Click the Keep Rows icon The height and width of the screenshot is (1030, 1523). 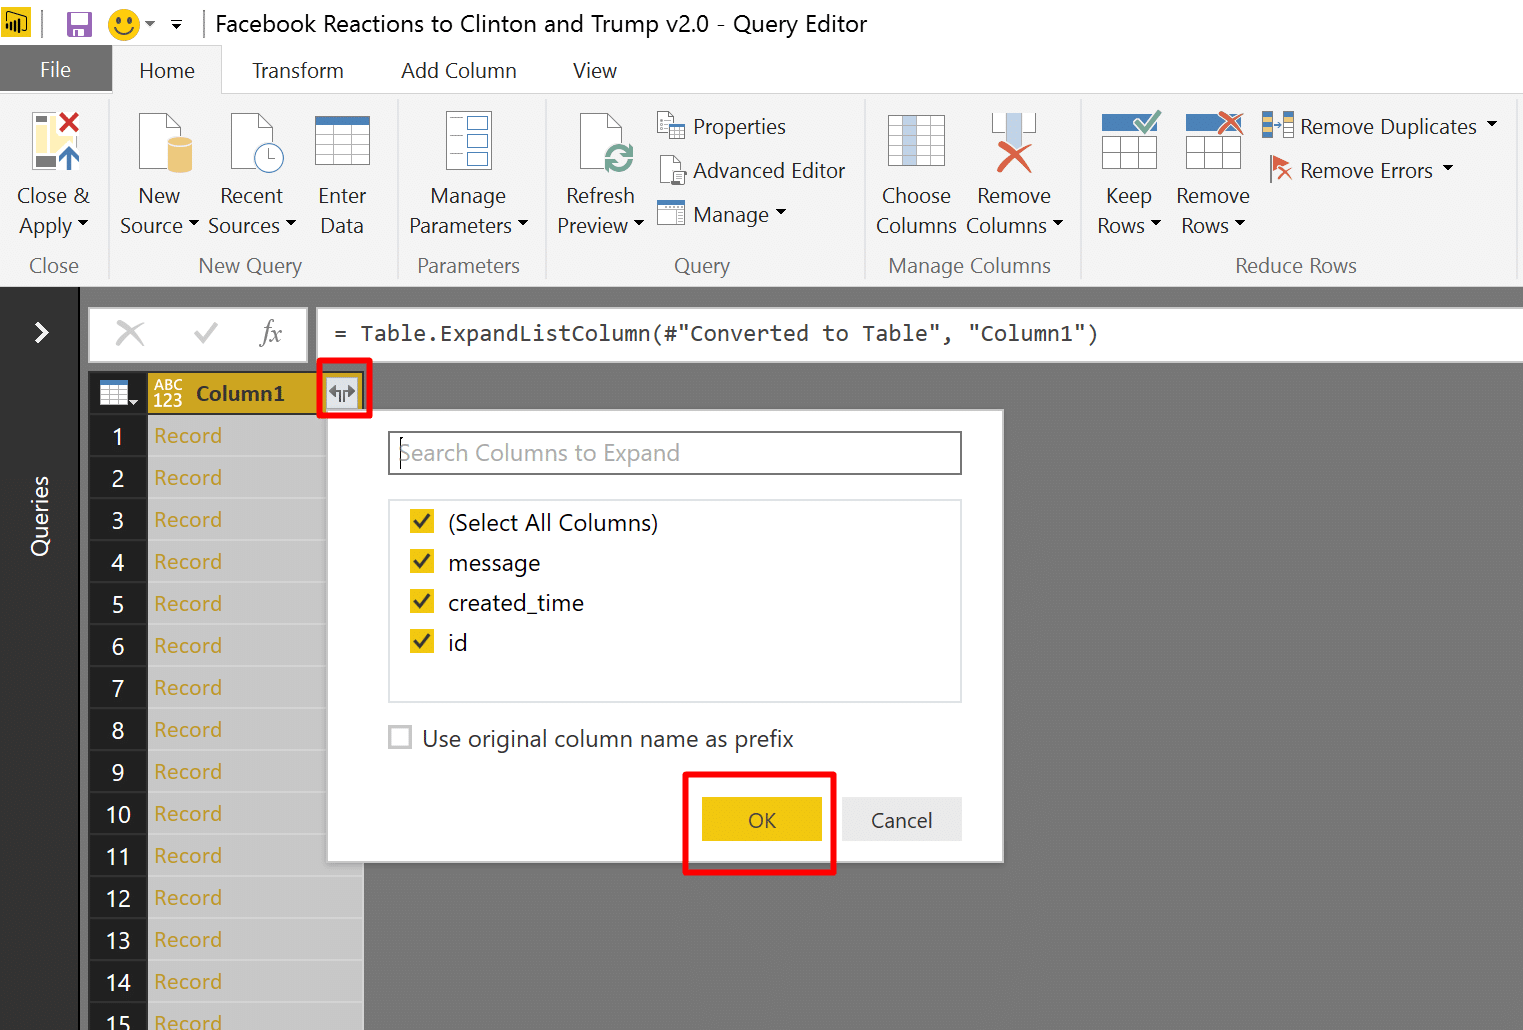(1130, 139)
